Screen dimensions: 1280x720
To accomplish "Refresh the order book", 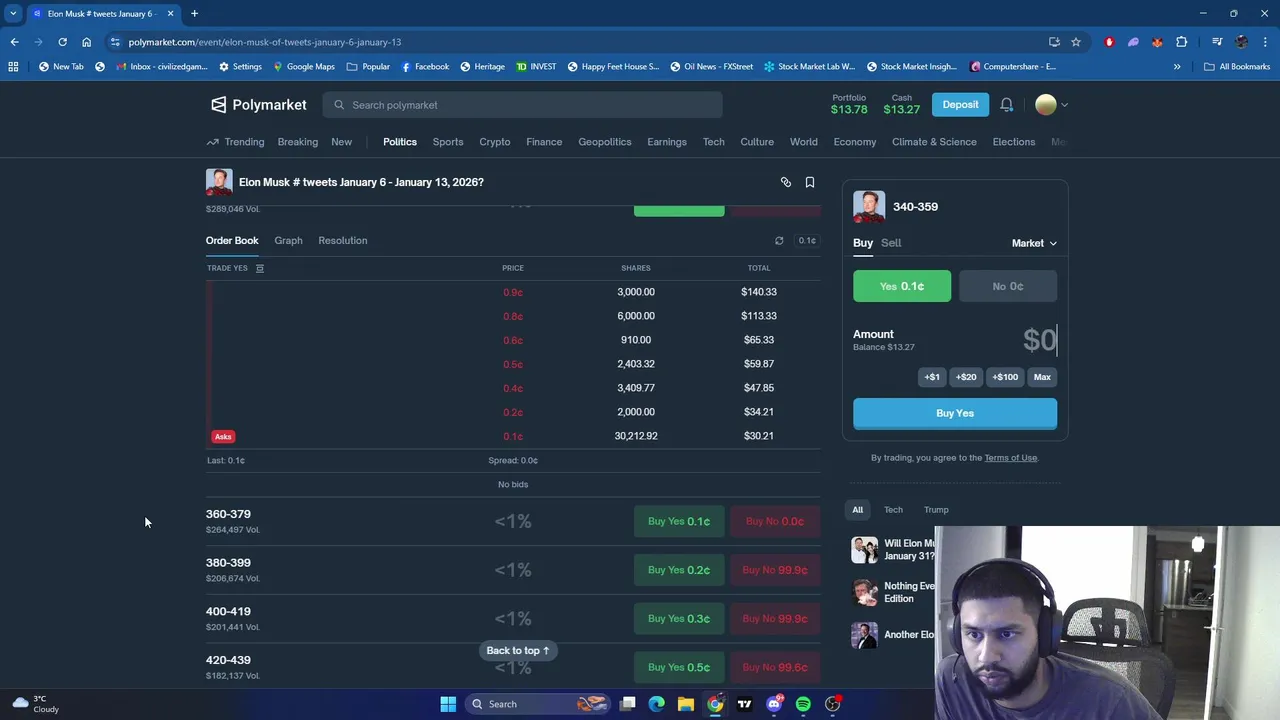I will point(779,240).
